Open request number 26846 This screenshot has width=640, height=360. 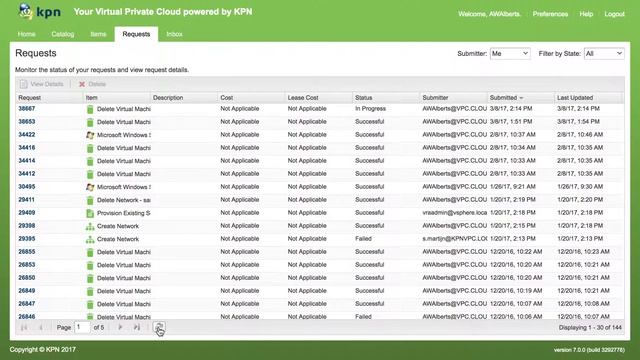pos(27,317)
